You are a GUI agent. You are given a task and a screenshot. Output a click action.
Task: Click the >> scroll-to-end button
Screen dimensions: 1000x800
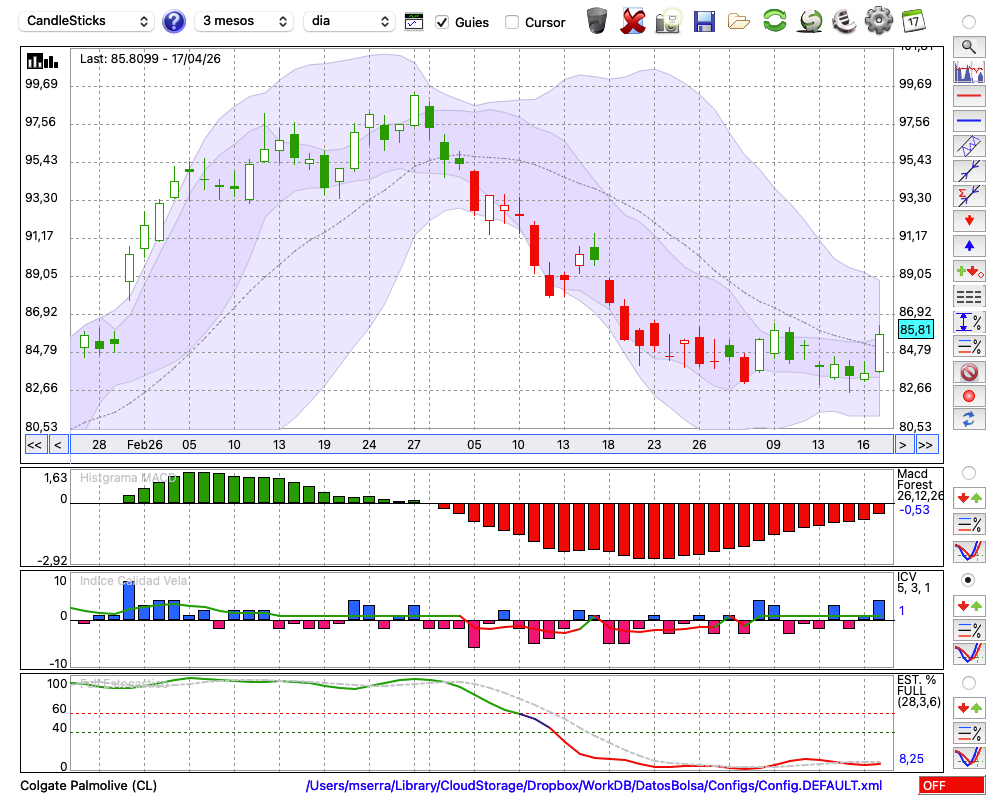(x=926, y=445)
